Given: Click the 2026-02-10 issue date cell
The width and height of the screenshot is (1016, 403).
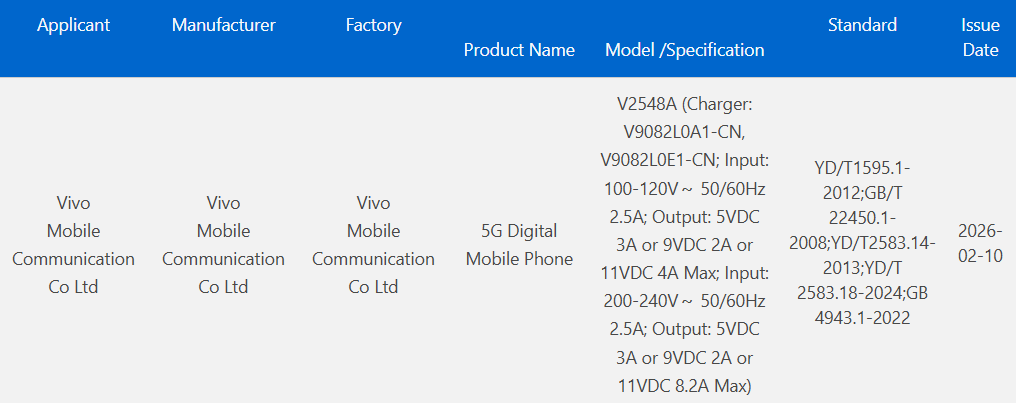Looking at the screenshot, I should point(980,245).
